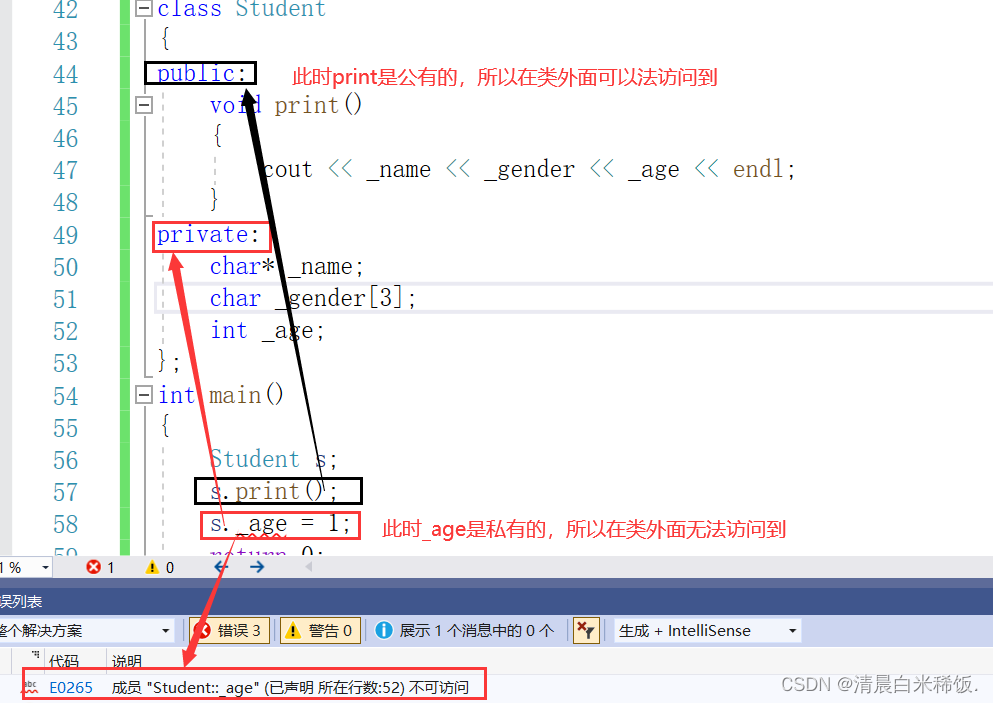The image size is (993, 703).
Task: Place cursor on s._age = 1; statement
Action: coord(280,524)
